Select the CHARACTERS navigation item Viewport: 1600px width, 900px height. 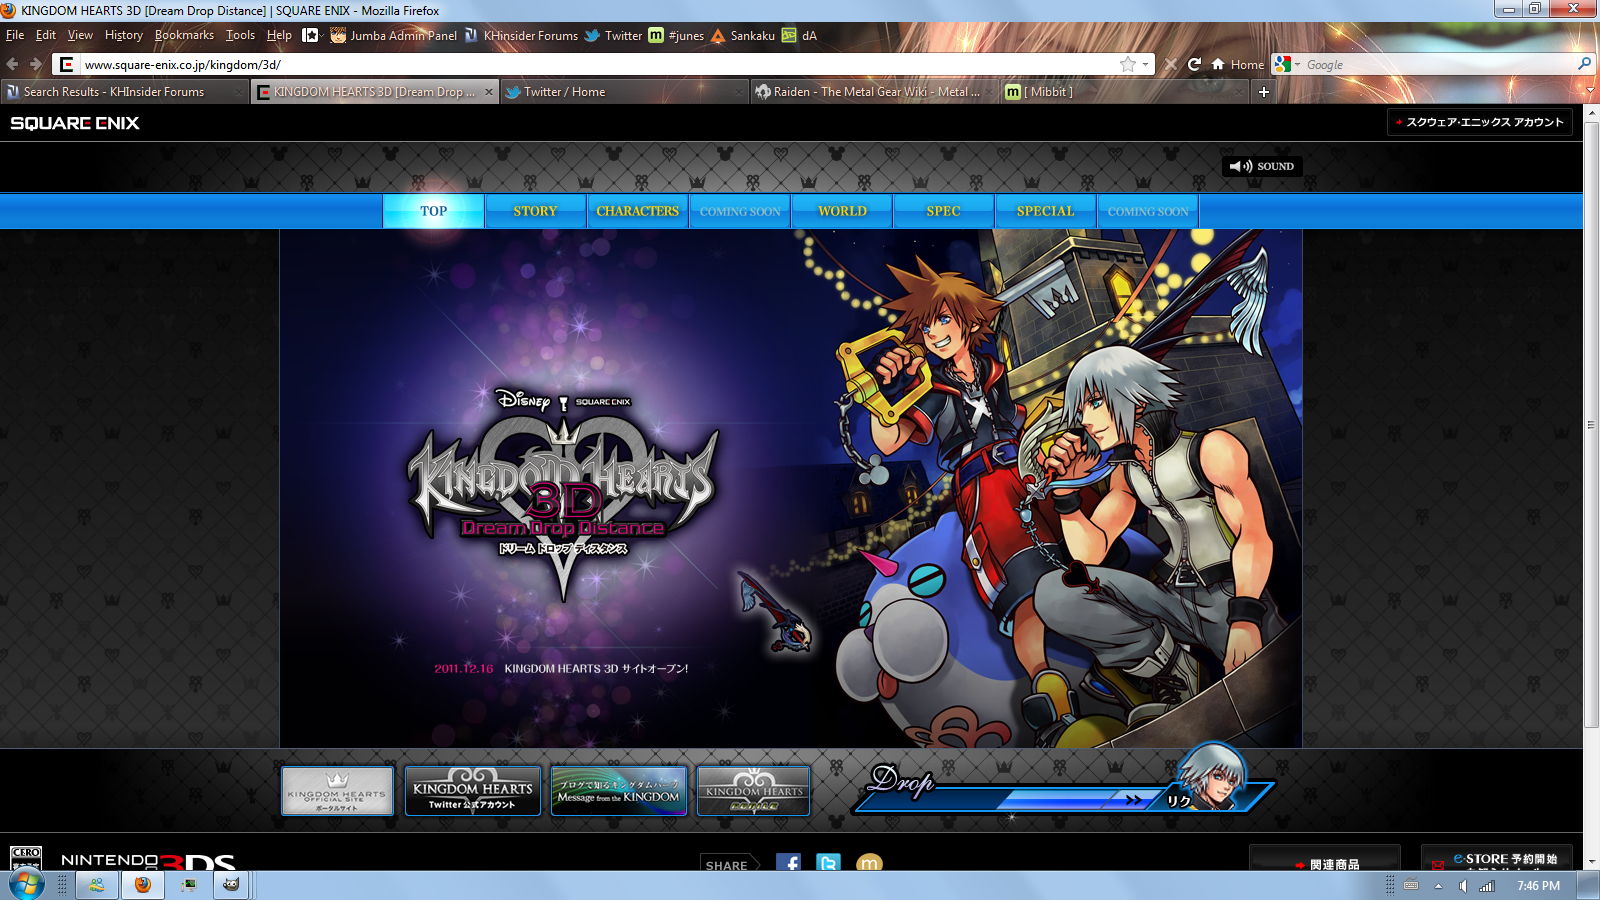point(637,211)
